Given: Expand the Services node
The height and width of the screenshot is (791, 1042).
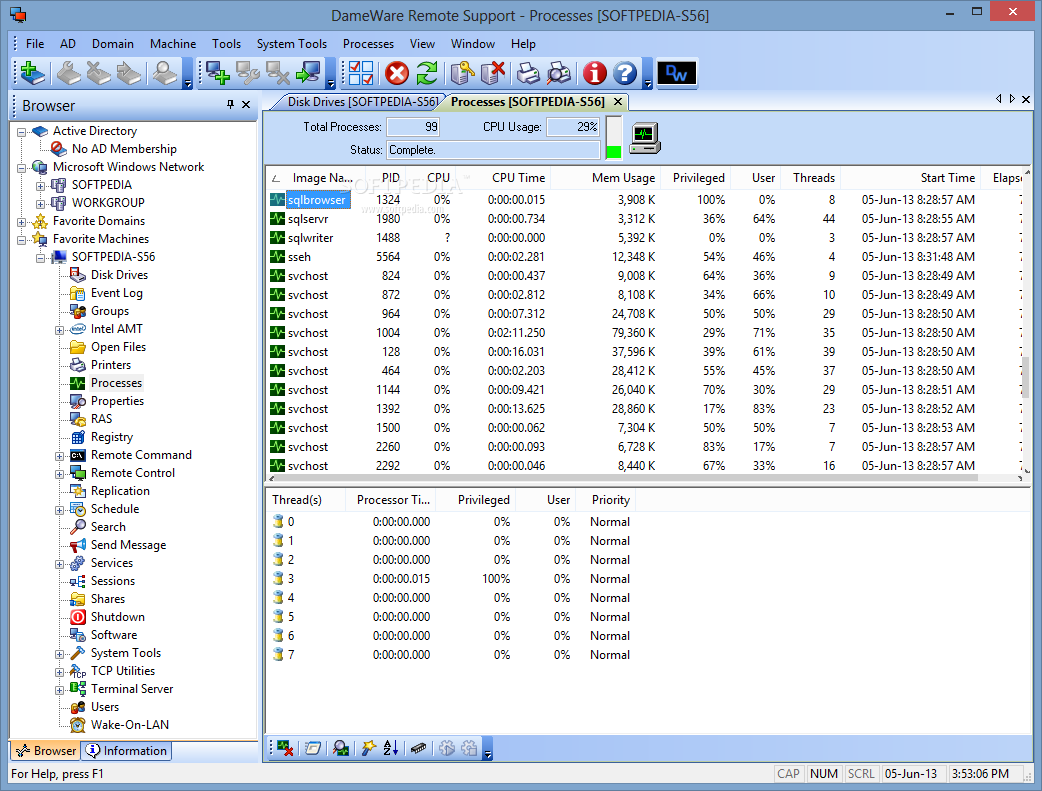Looking at the screenshot, I should pos(59,564).
